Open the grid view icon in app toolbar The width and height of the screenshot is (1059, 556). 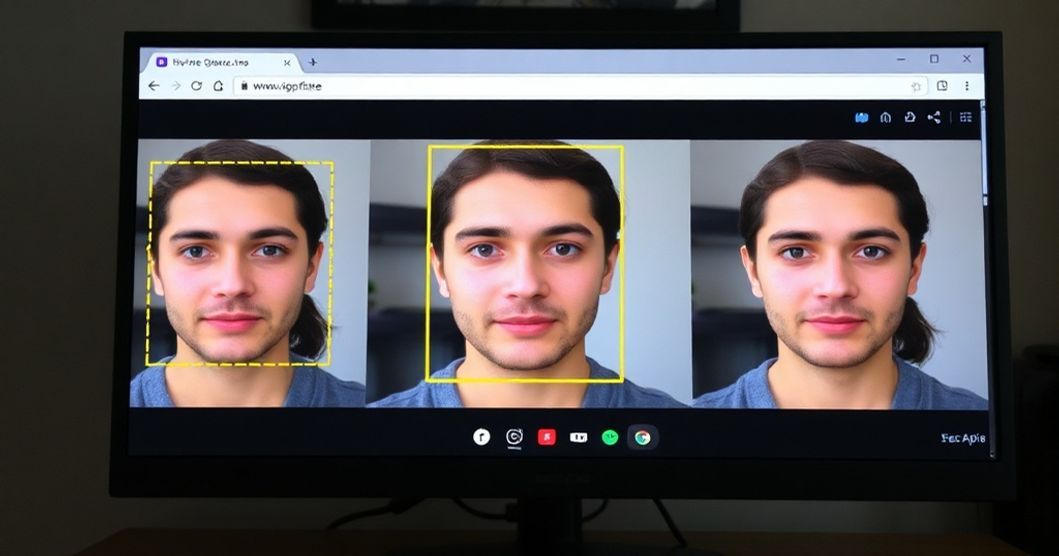tap(966, 118)
